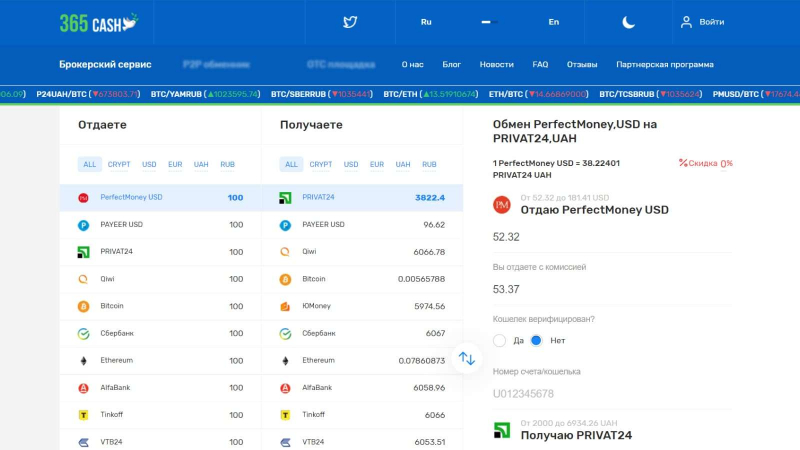Screen dimensions: 800x450
Task: Select PerfectMoney USD icon in Отдаете list
Action: [83, 198]
